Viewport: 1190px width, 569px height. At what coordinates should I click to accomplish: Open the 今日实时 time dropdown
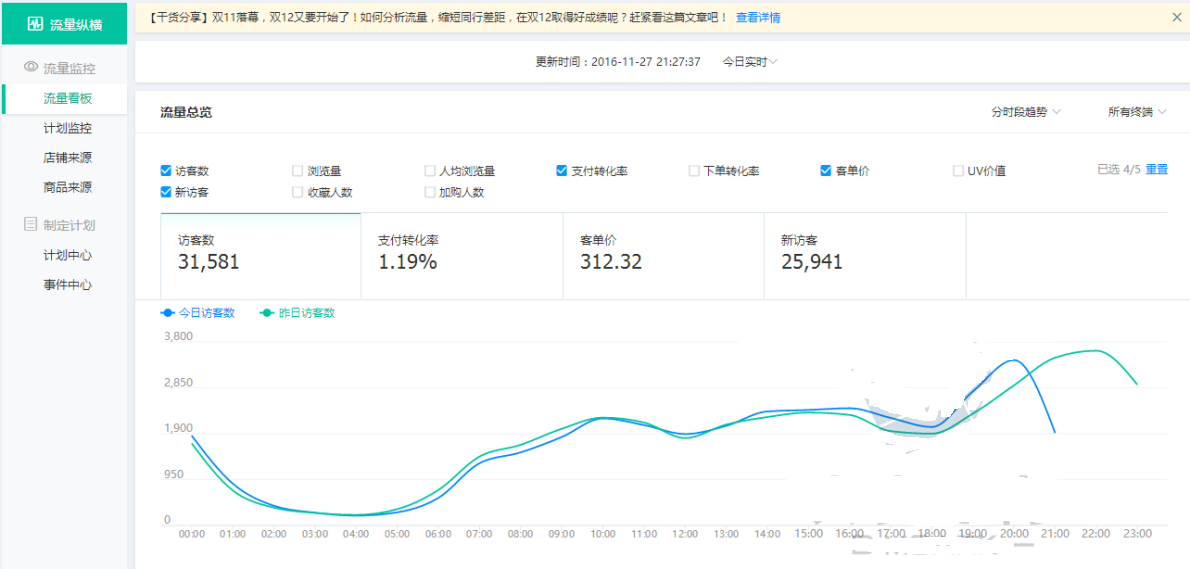[x=749, y=62]
